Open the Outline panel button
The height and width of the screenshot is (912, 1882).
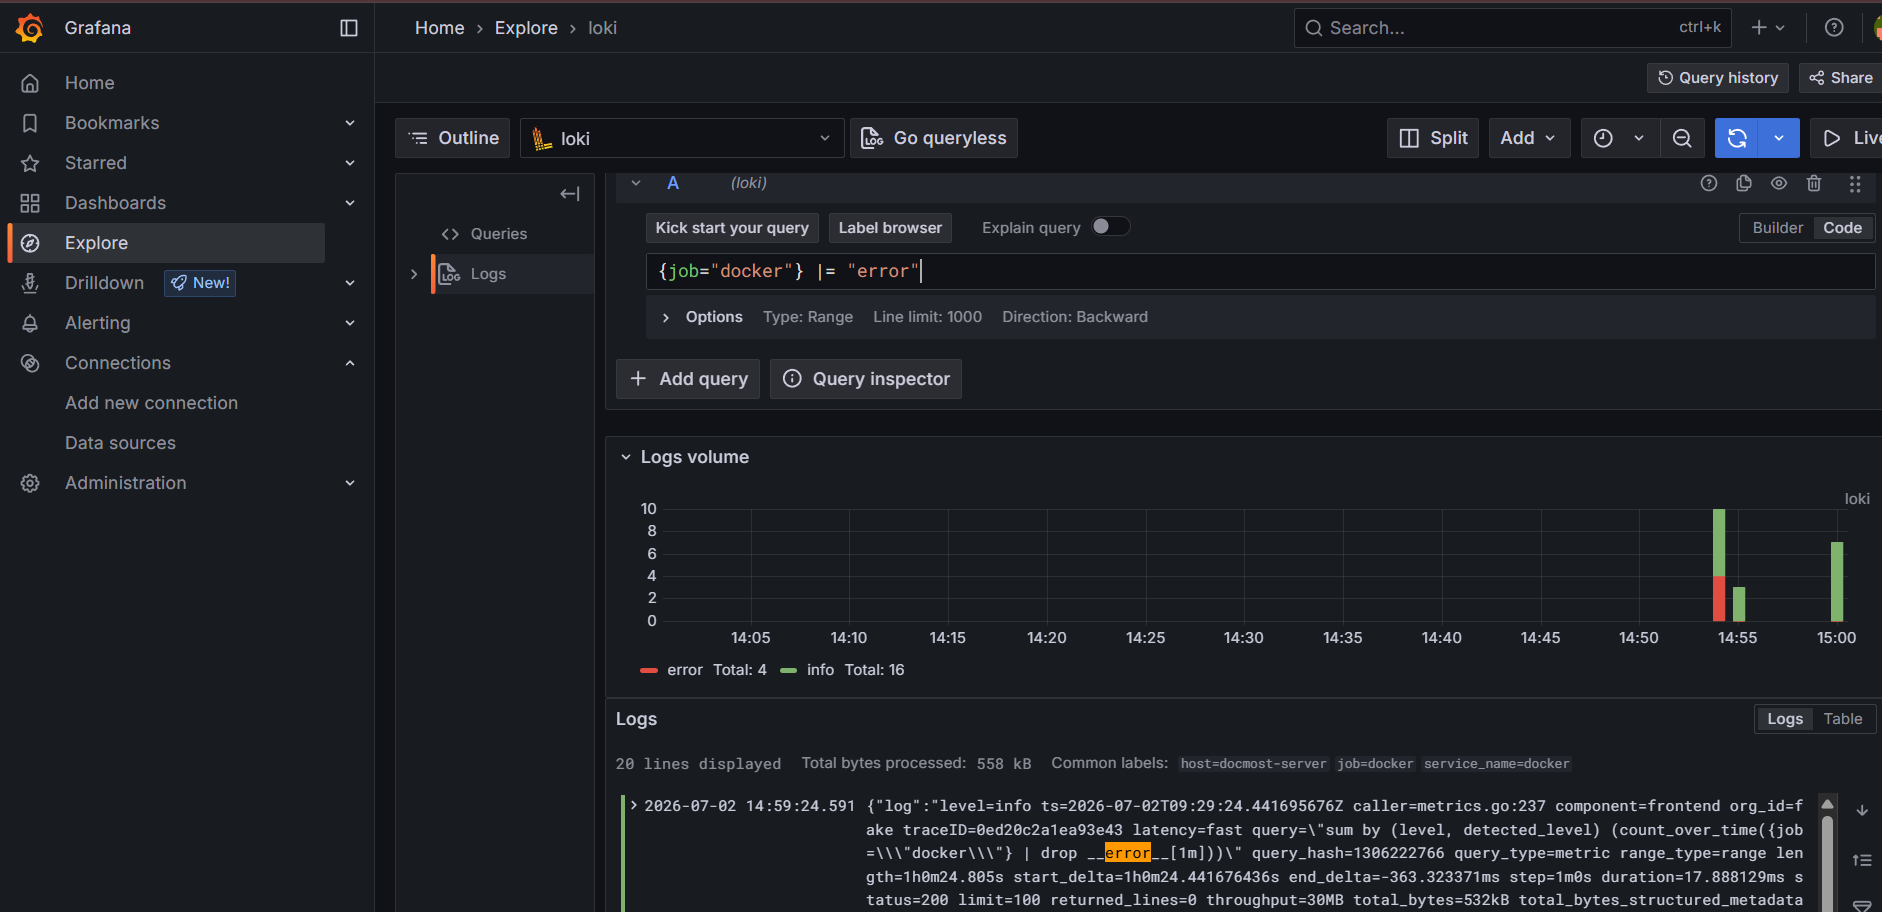[x=453, y=138]
